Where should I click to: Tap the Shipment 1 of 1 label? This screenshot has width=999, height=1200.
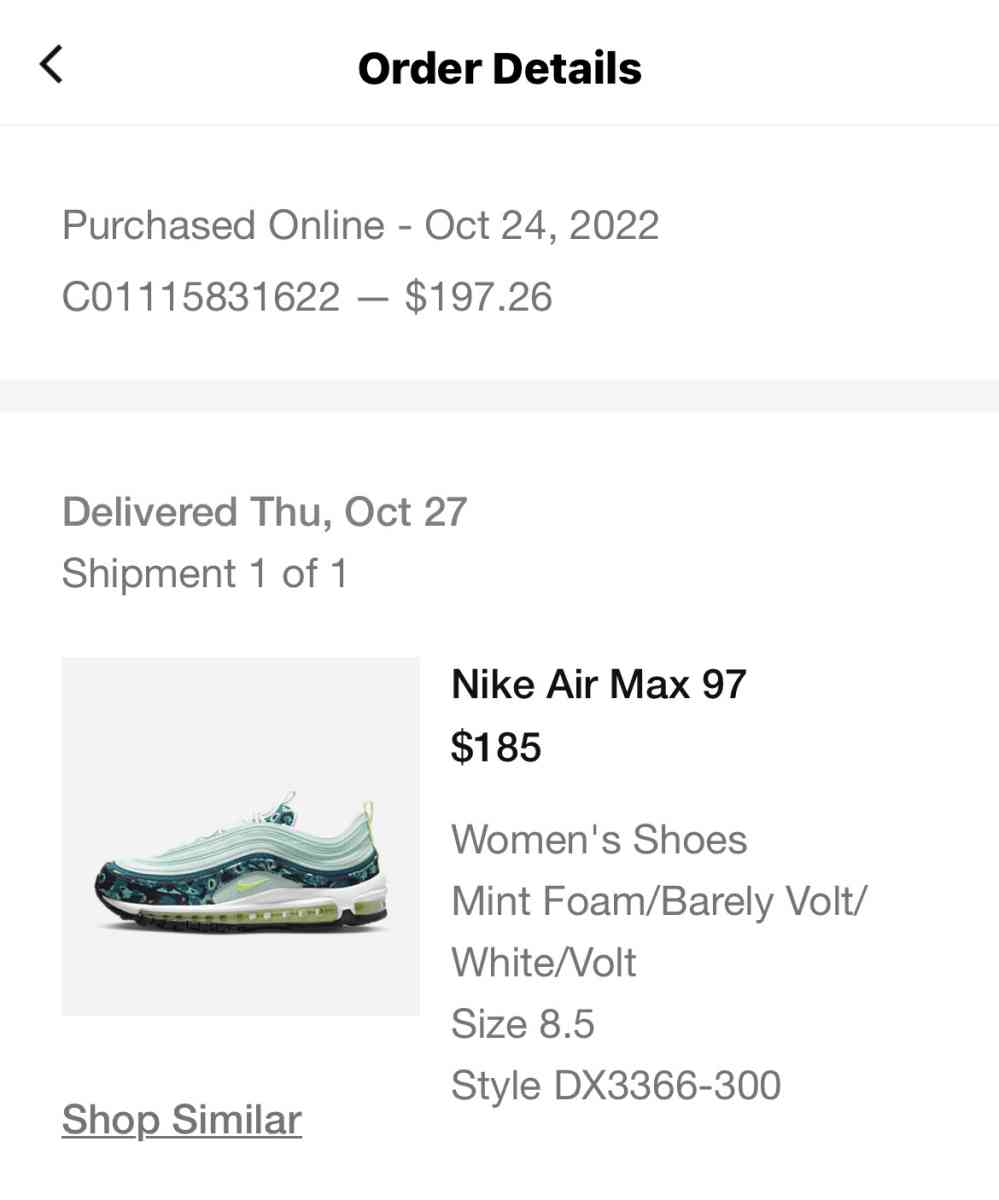pos(205,573)
